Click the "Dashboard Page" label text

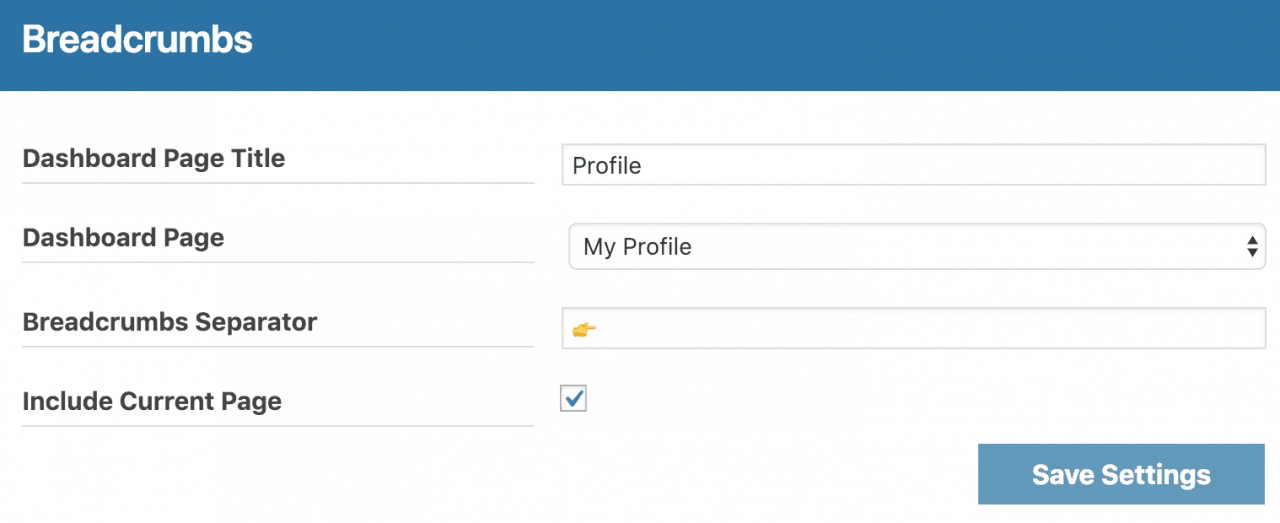pyautogui.click(x=123, y=238)
